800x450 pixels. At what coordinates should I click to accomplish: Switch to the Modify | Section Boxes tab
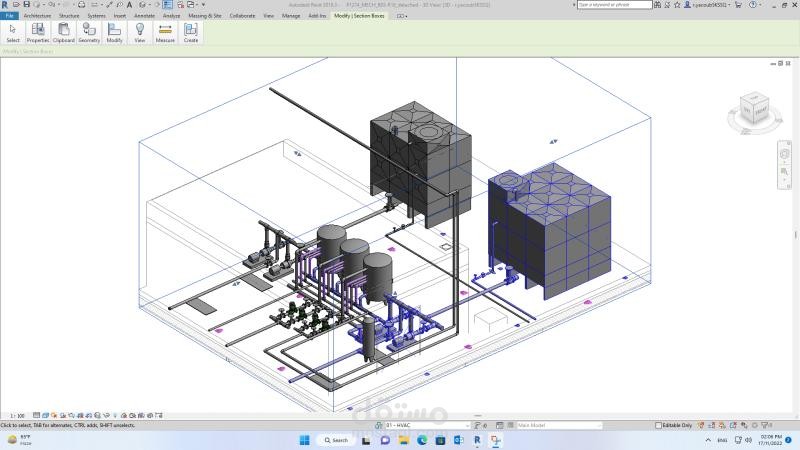point(359,16)
